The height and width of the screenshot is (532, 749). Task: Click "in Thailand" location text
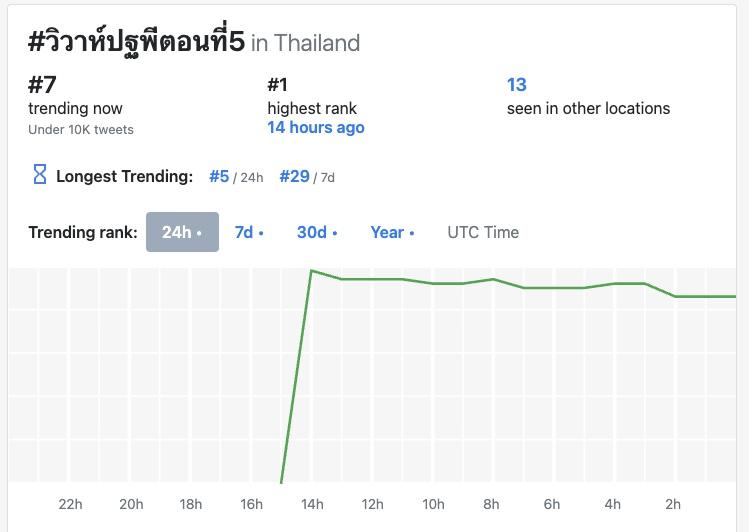(x=305, y=43)
